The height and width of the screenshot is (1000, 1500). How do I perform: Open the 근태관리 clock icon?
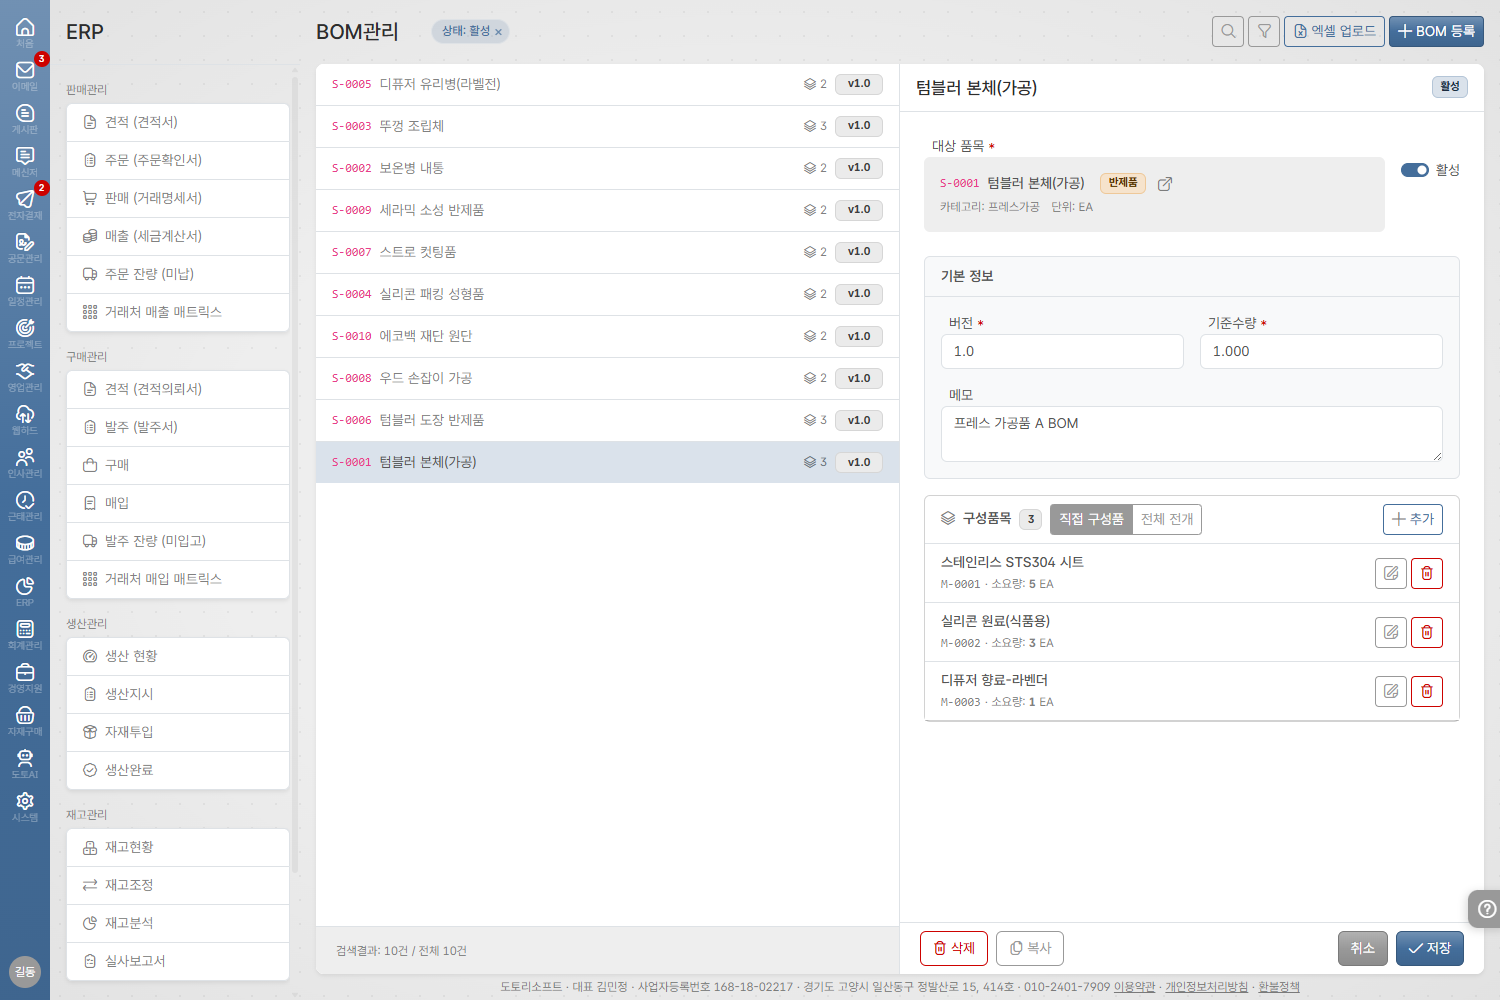click(x=25, y=505)
